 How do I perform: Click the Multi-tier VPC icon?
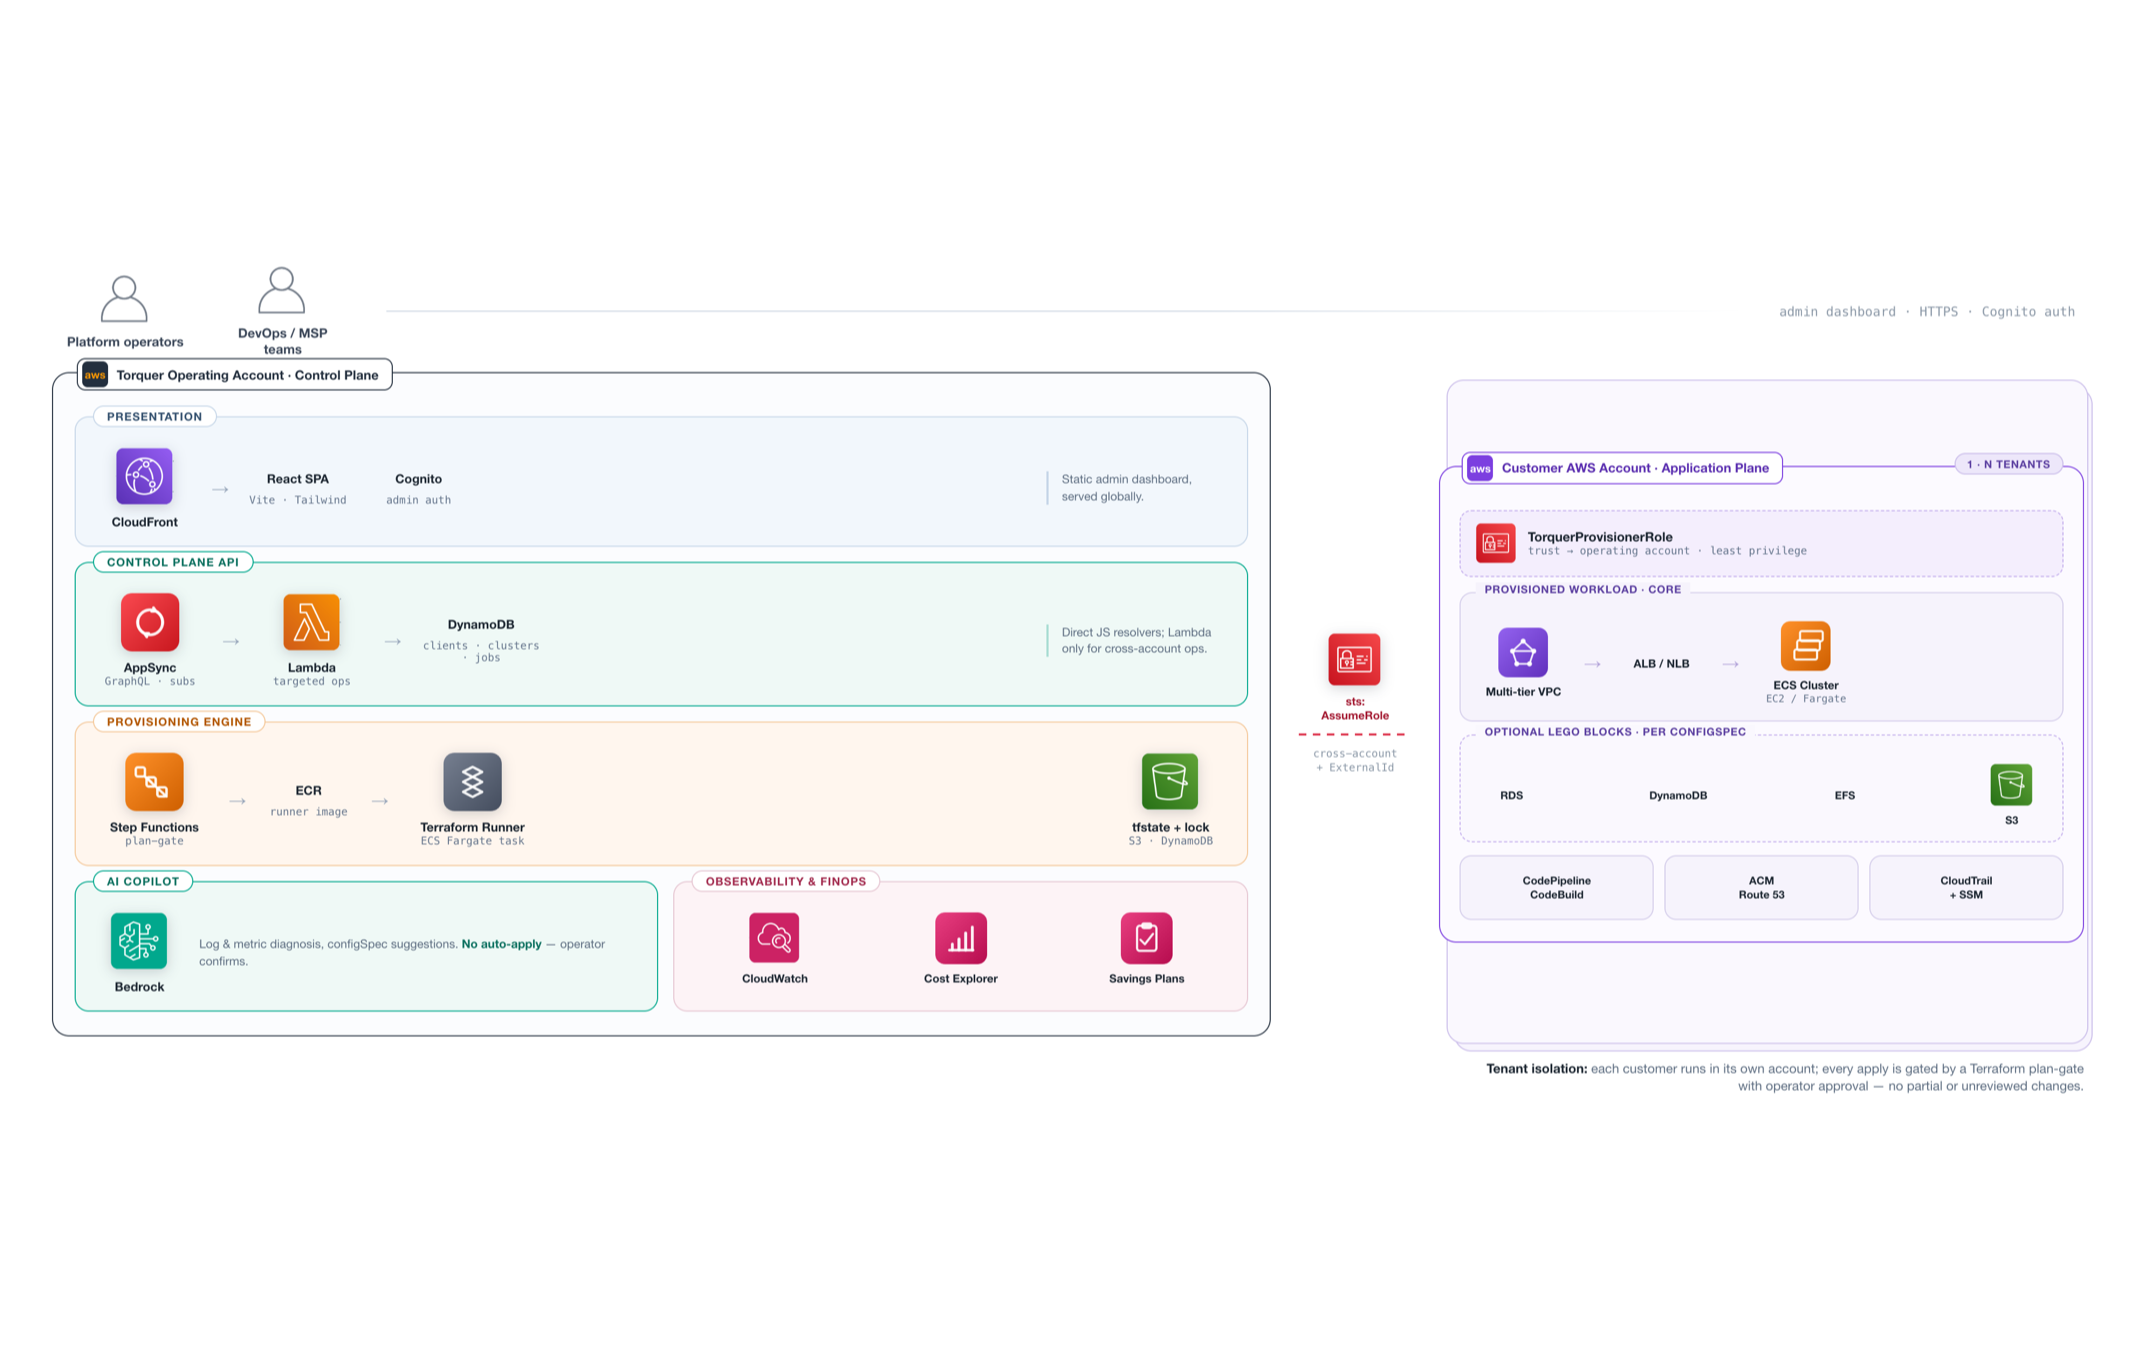pos(1523,653)
